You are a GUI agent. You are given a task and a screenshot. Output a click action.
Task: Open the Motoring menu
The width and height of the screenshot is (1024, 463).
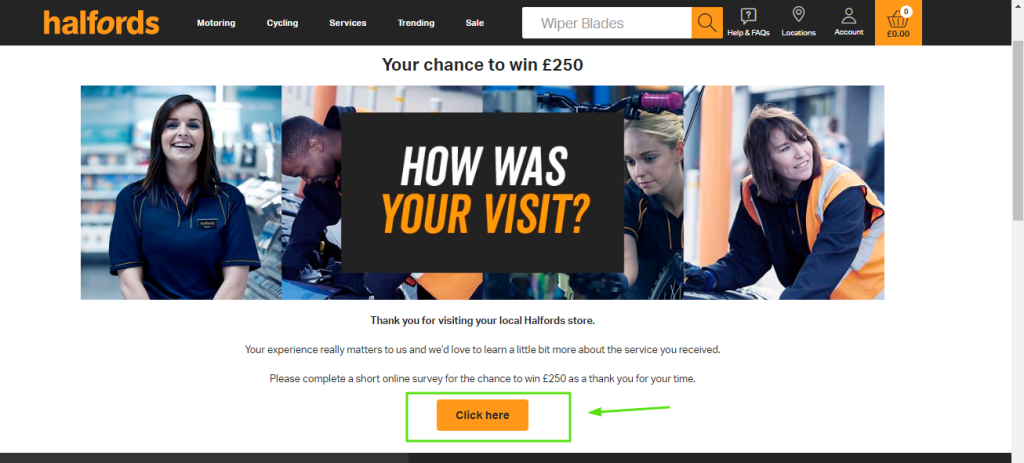[x=216, y=23]
